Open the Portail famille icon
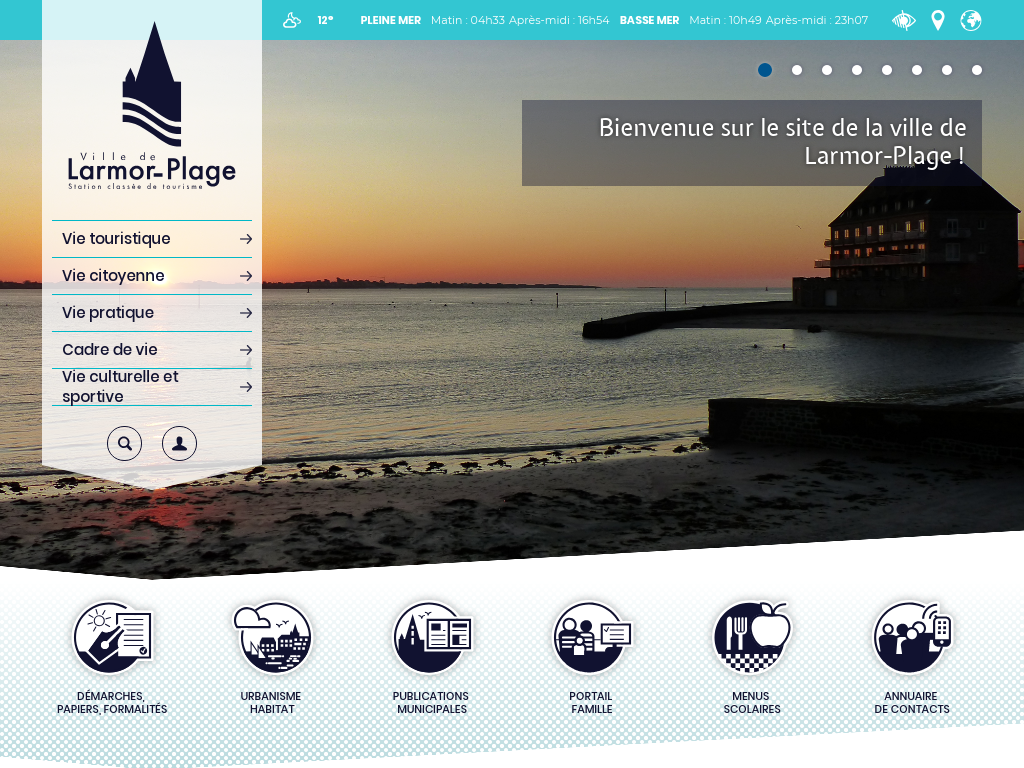 point(592,637)
